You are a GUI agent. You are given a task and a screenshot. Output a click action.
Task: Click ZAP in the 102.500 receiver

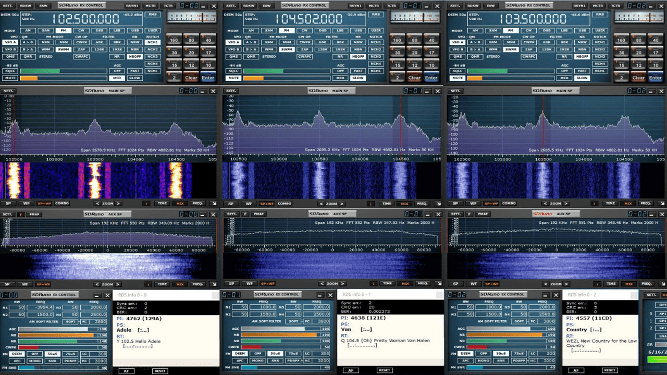[x=81, y=49]
